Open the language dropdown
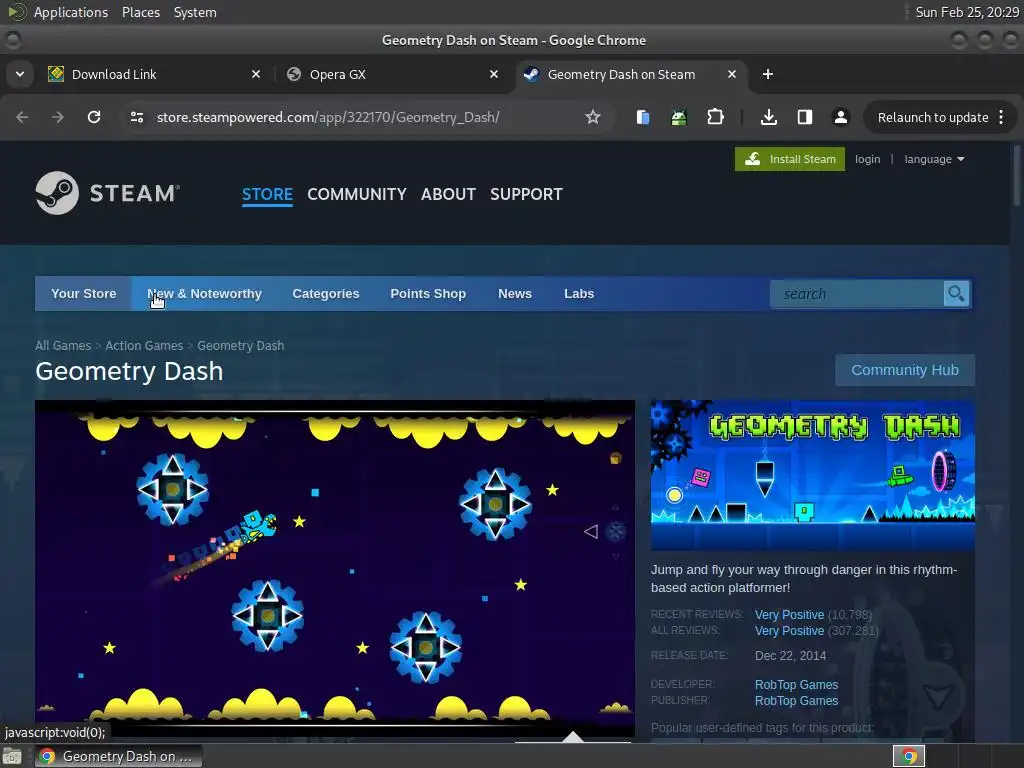The height and width of the screenshot is (768, 1024). click(934, 159)
